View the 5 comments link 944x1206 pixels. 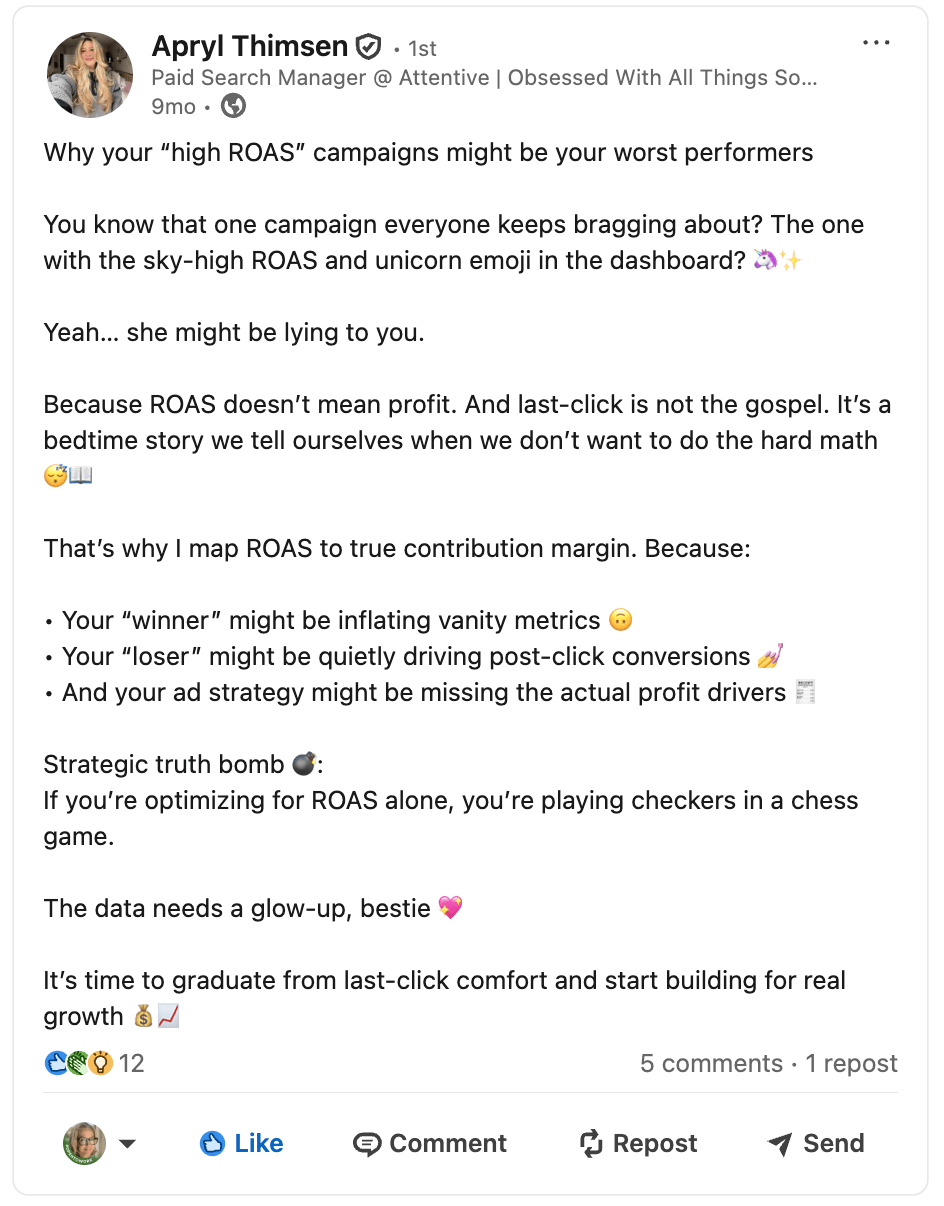(x=711, y=1063)
